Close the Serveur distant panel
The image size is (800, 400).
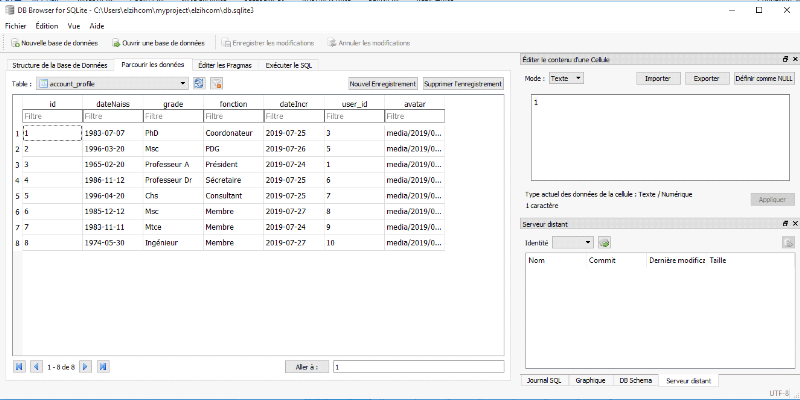click(793, 224)
